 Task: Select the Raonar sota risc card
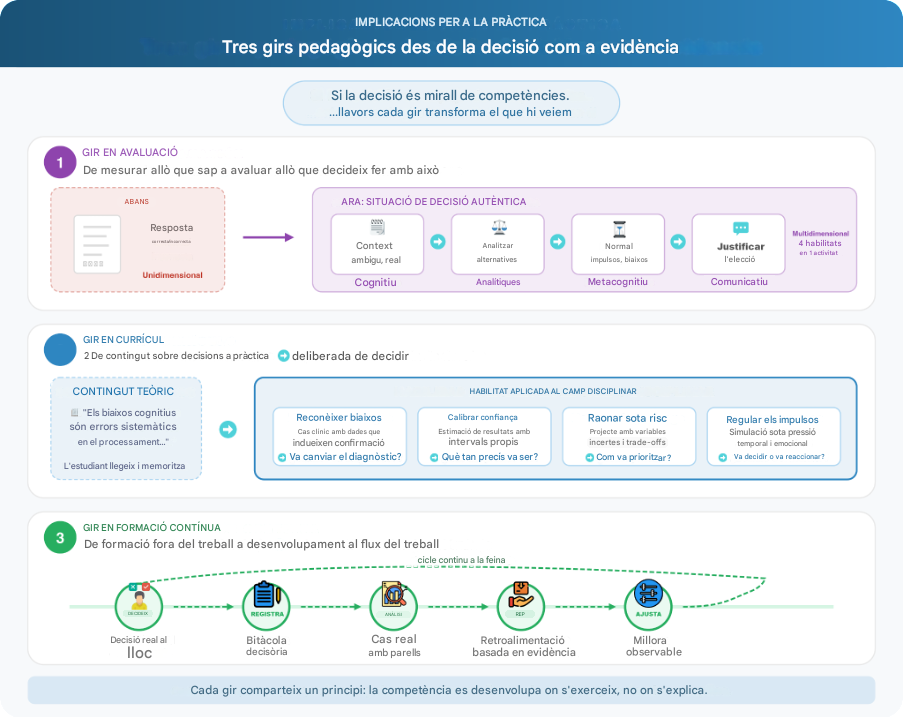coord(629,436)
